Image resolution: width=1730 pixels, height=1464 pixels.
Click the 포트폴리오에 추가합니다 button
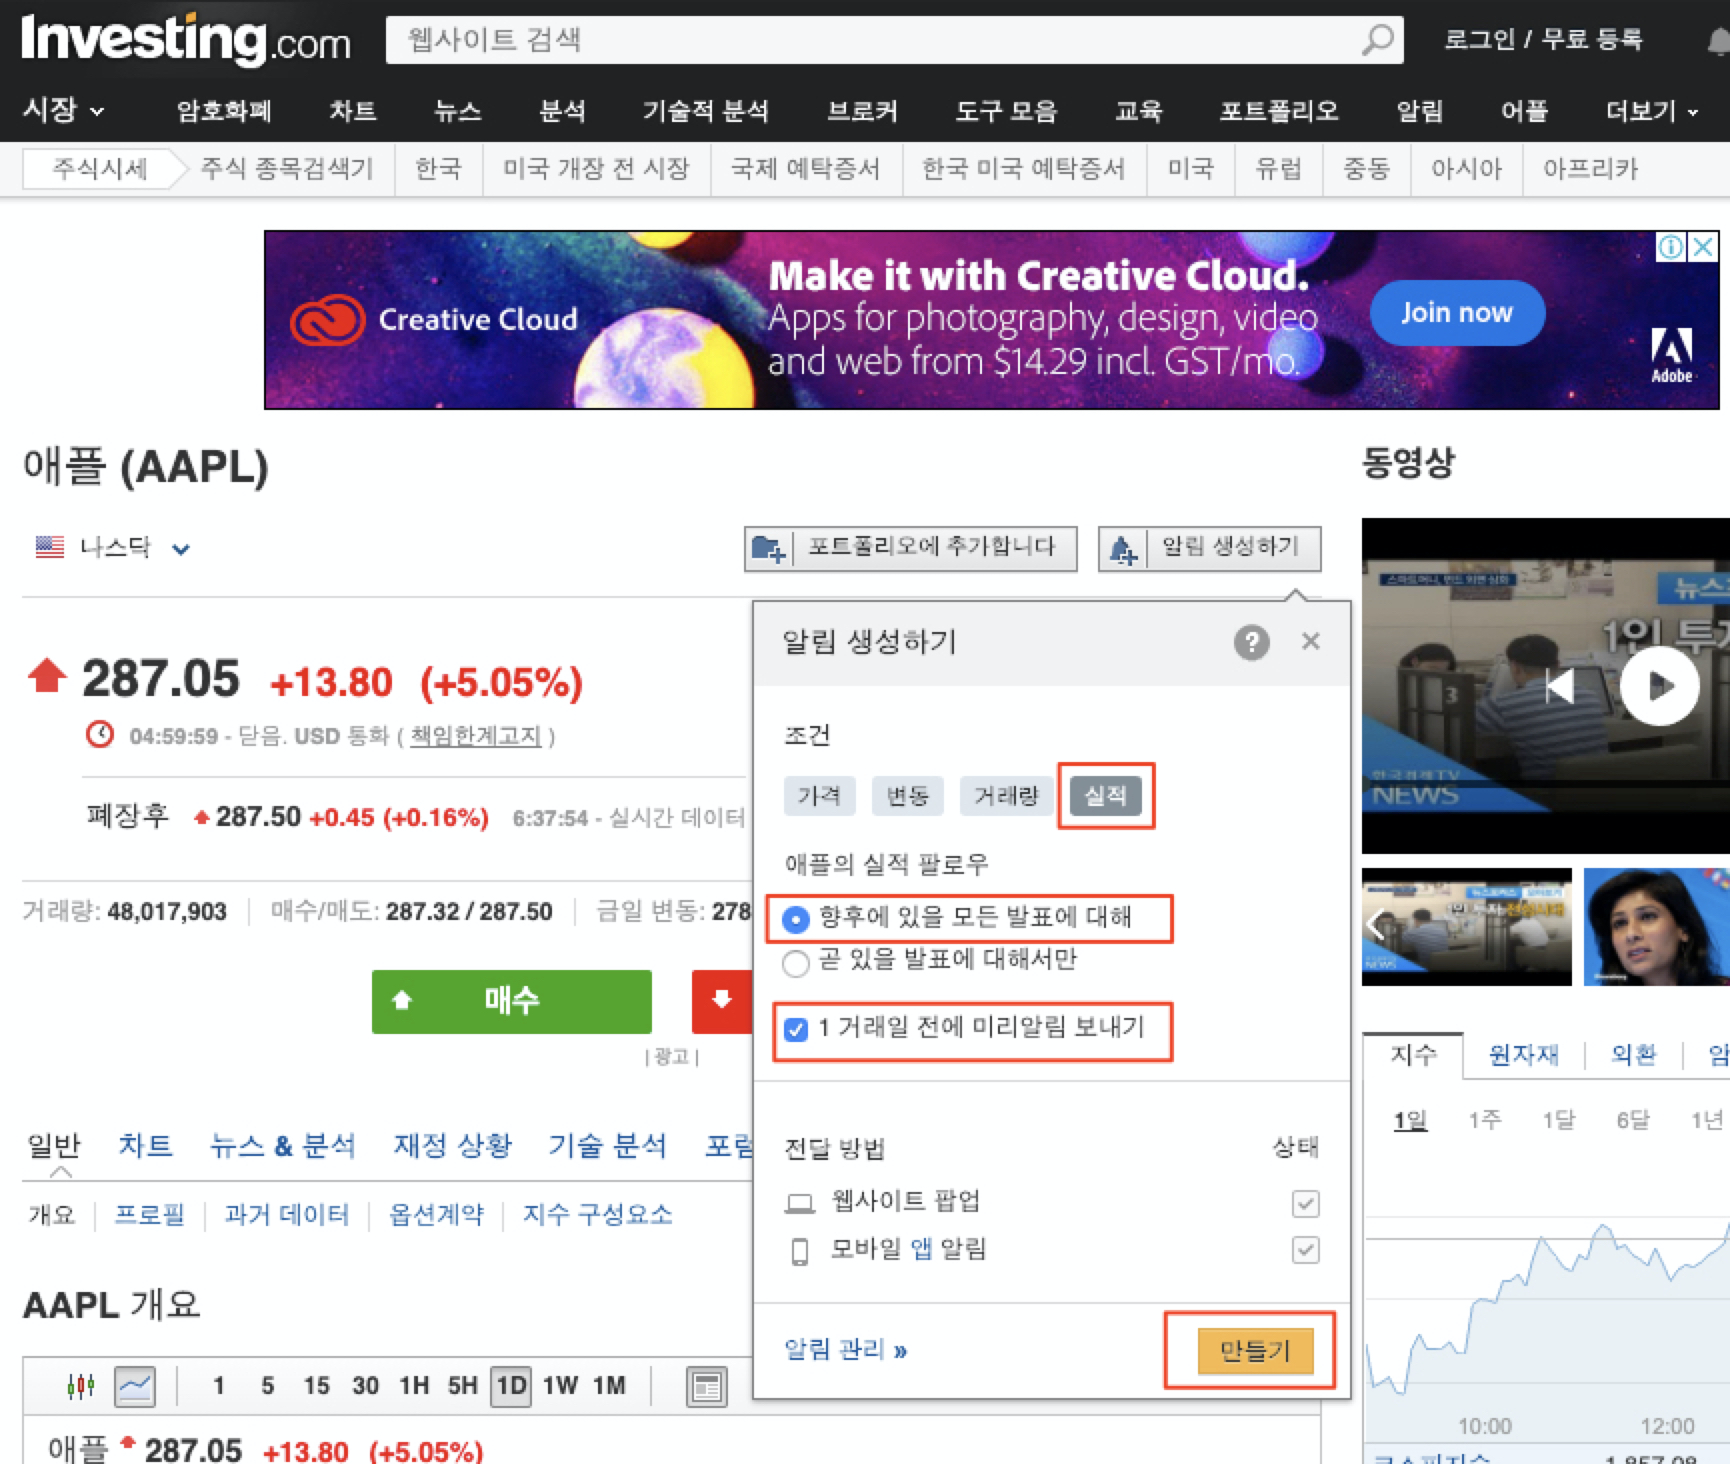pyautogui.click(x=910, y=549)
